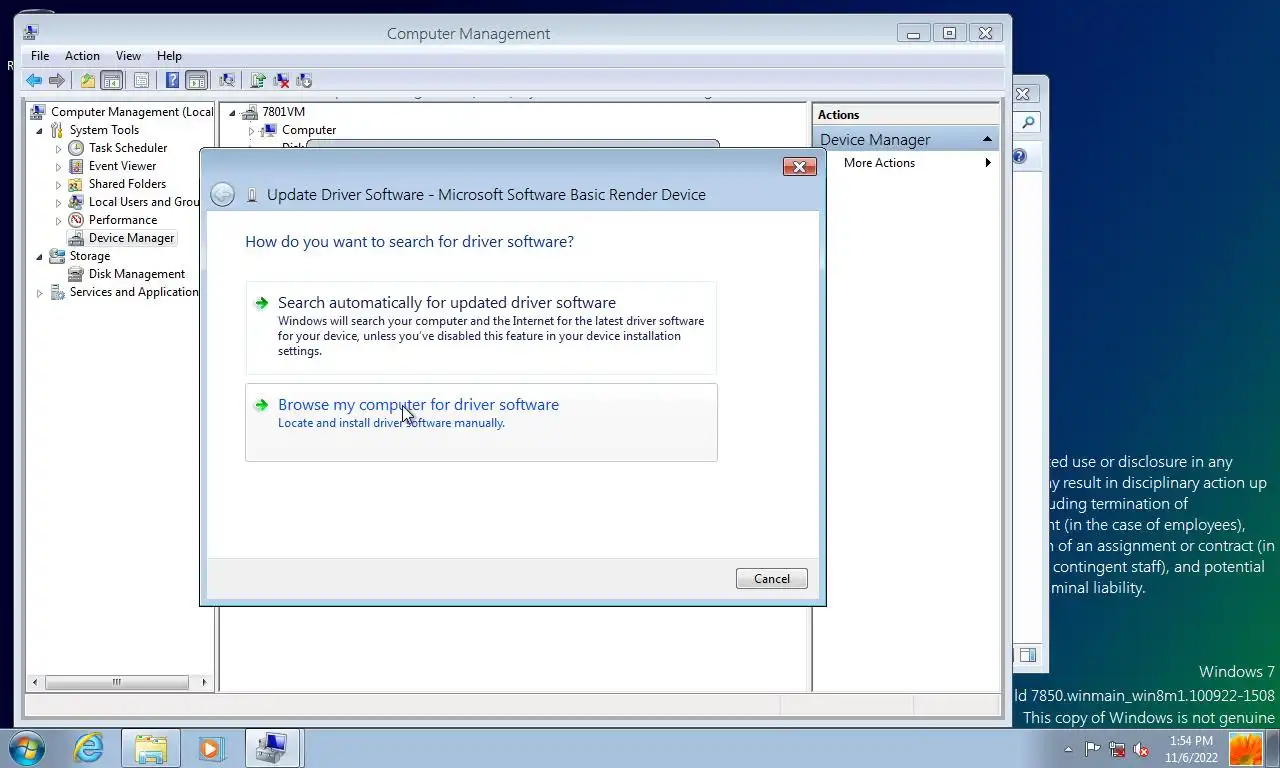Click the back arrow in Update Driver dialog
Screen dimensions: 1280x768
(223, 194)
